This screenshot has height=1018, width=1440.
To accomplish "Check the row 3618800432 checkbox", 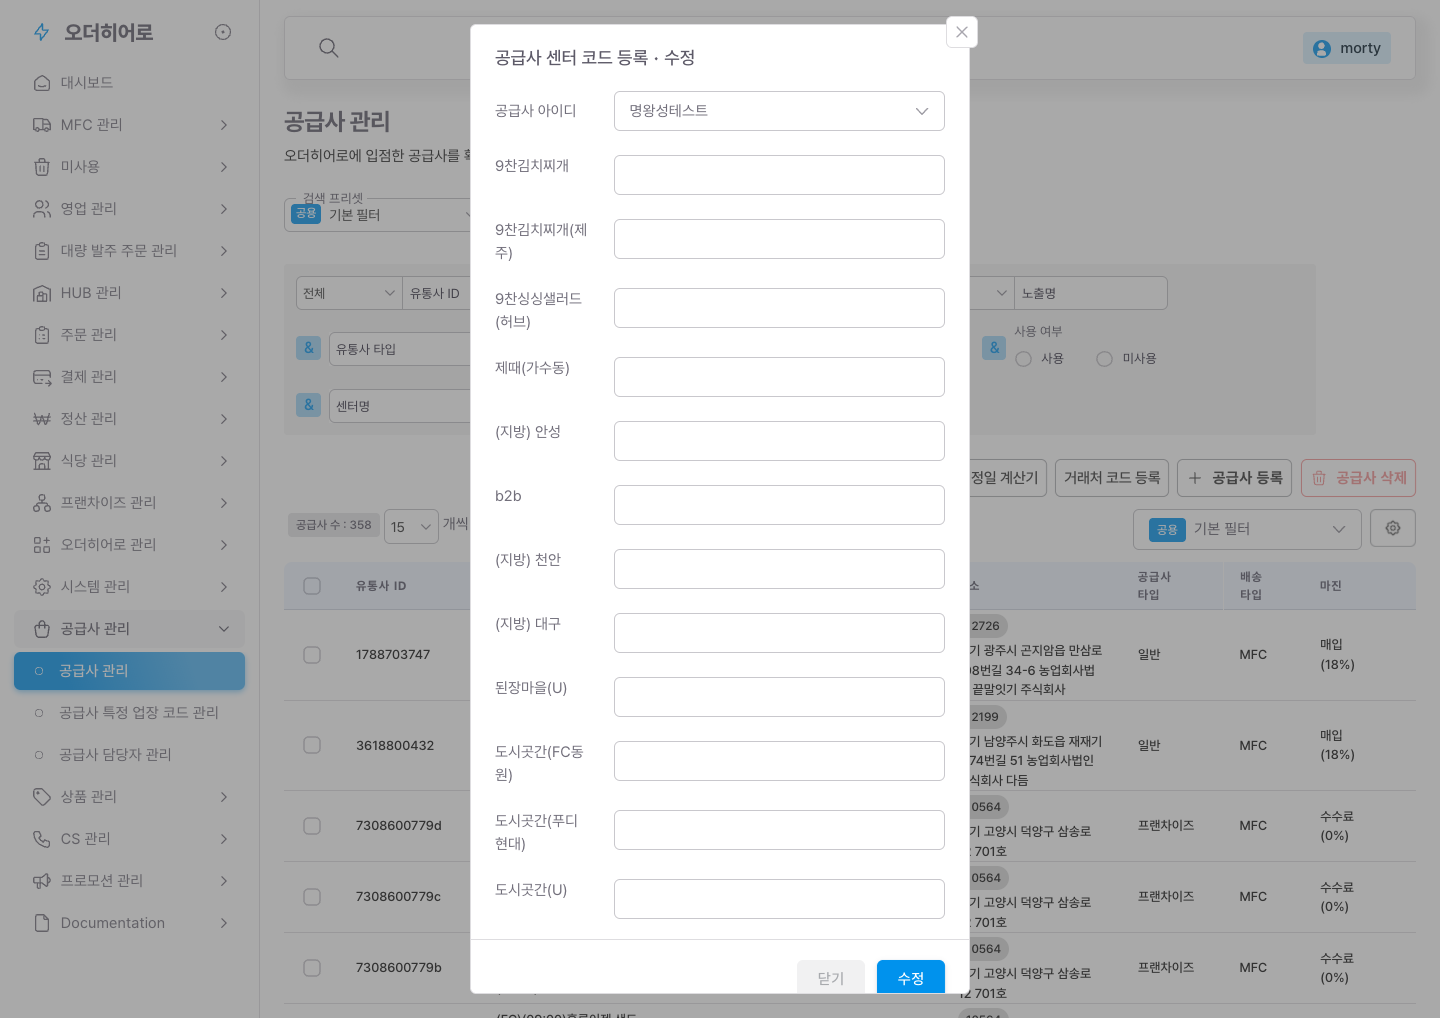I will (x=312, y=745).
